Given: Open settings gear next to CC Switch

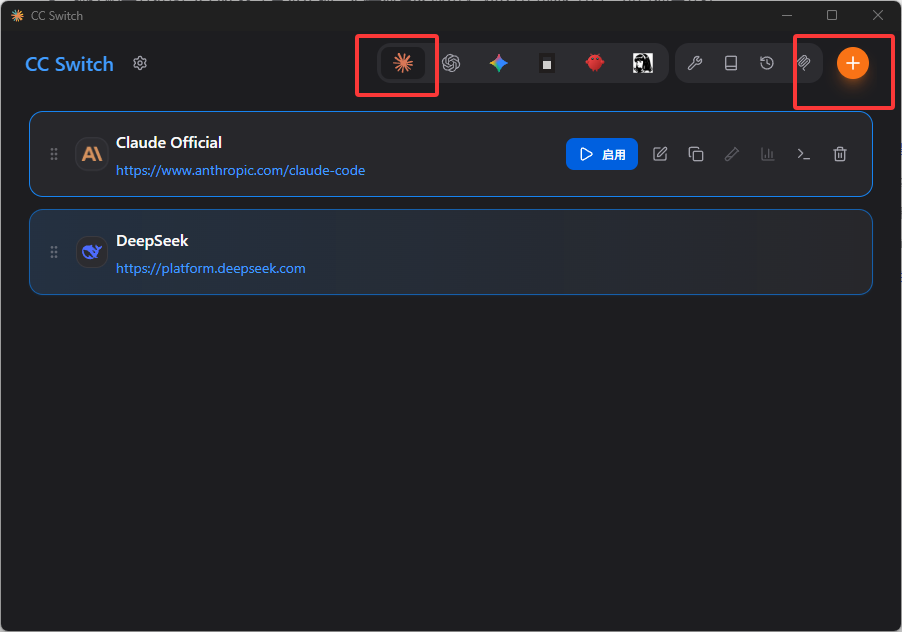Looking at the screenshot, I should (x=140, y=63).
